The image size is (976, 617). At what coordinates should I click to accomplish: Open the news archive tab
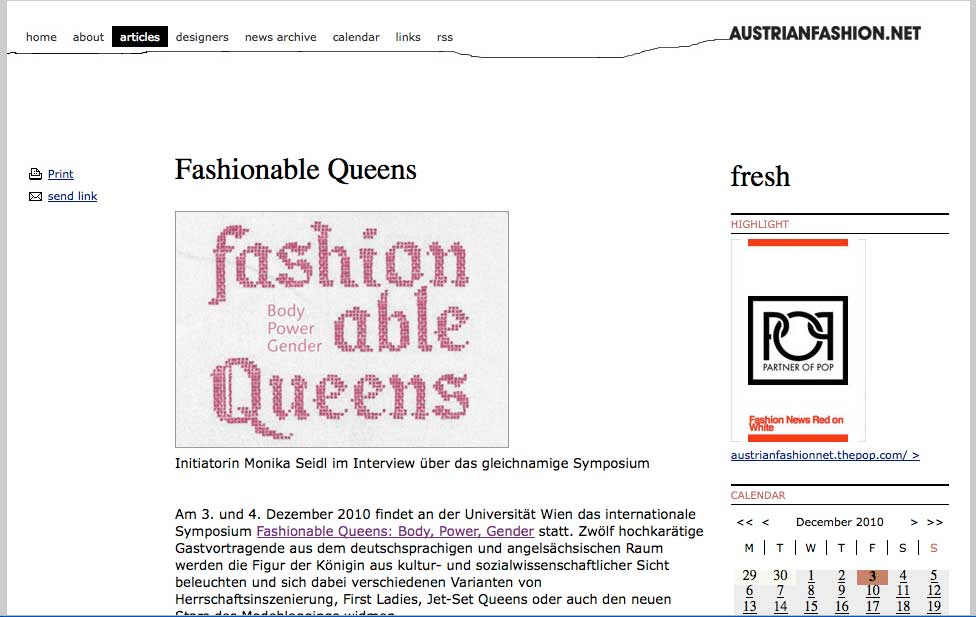pos(280,37)
